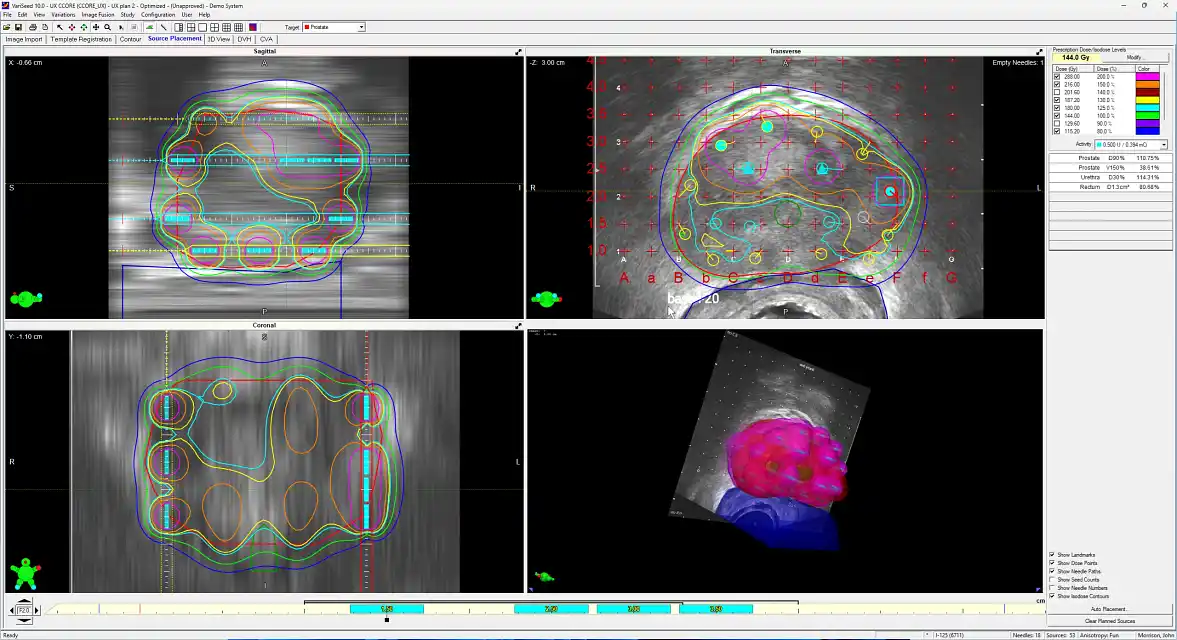Switch to the DVH tab
Viewport: 1177px width, 640px height.
[244, 39]
